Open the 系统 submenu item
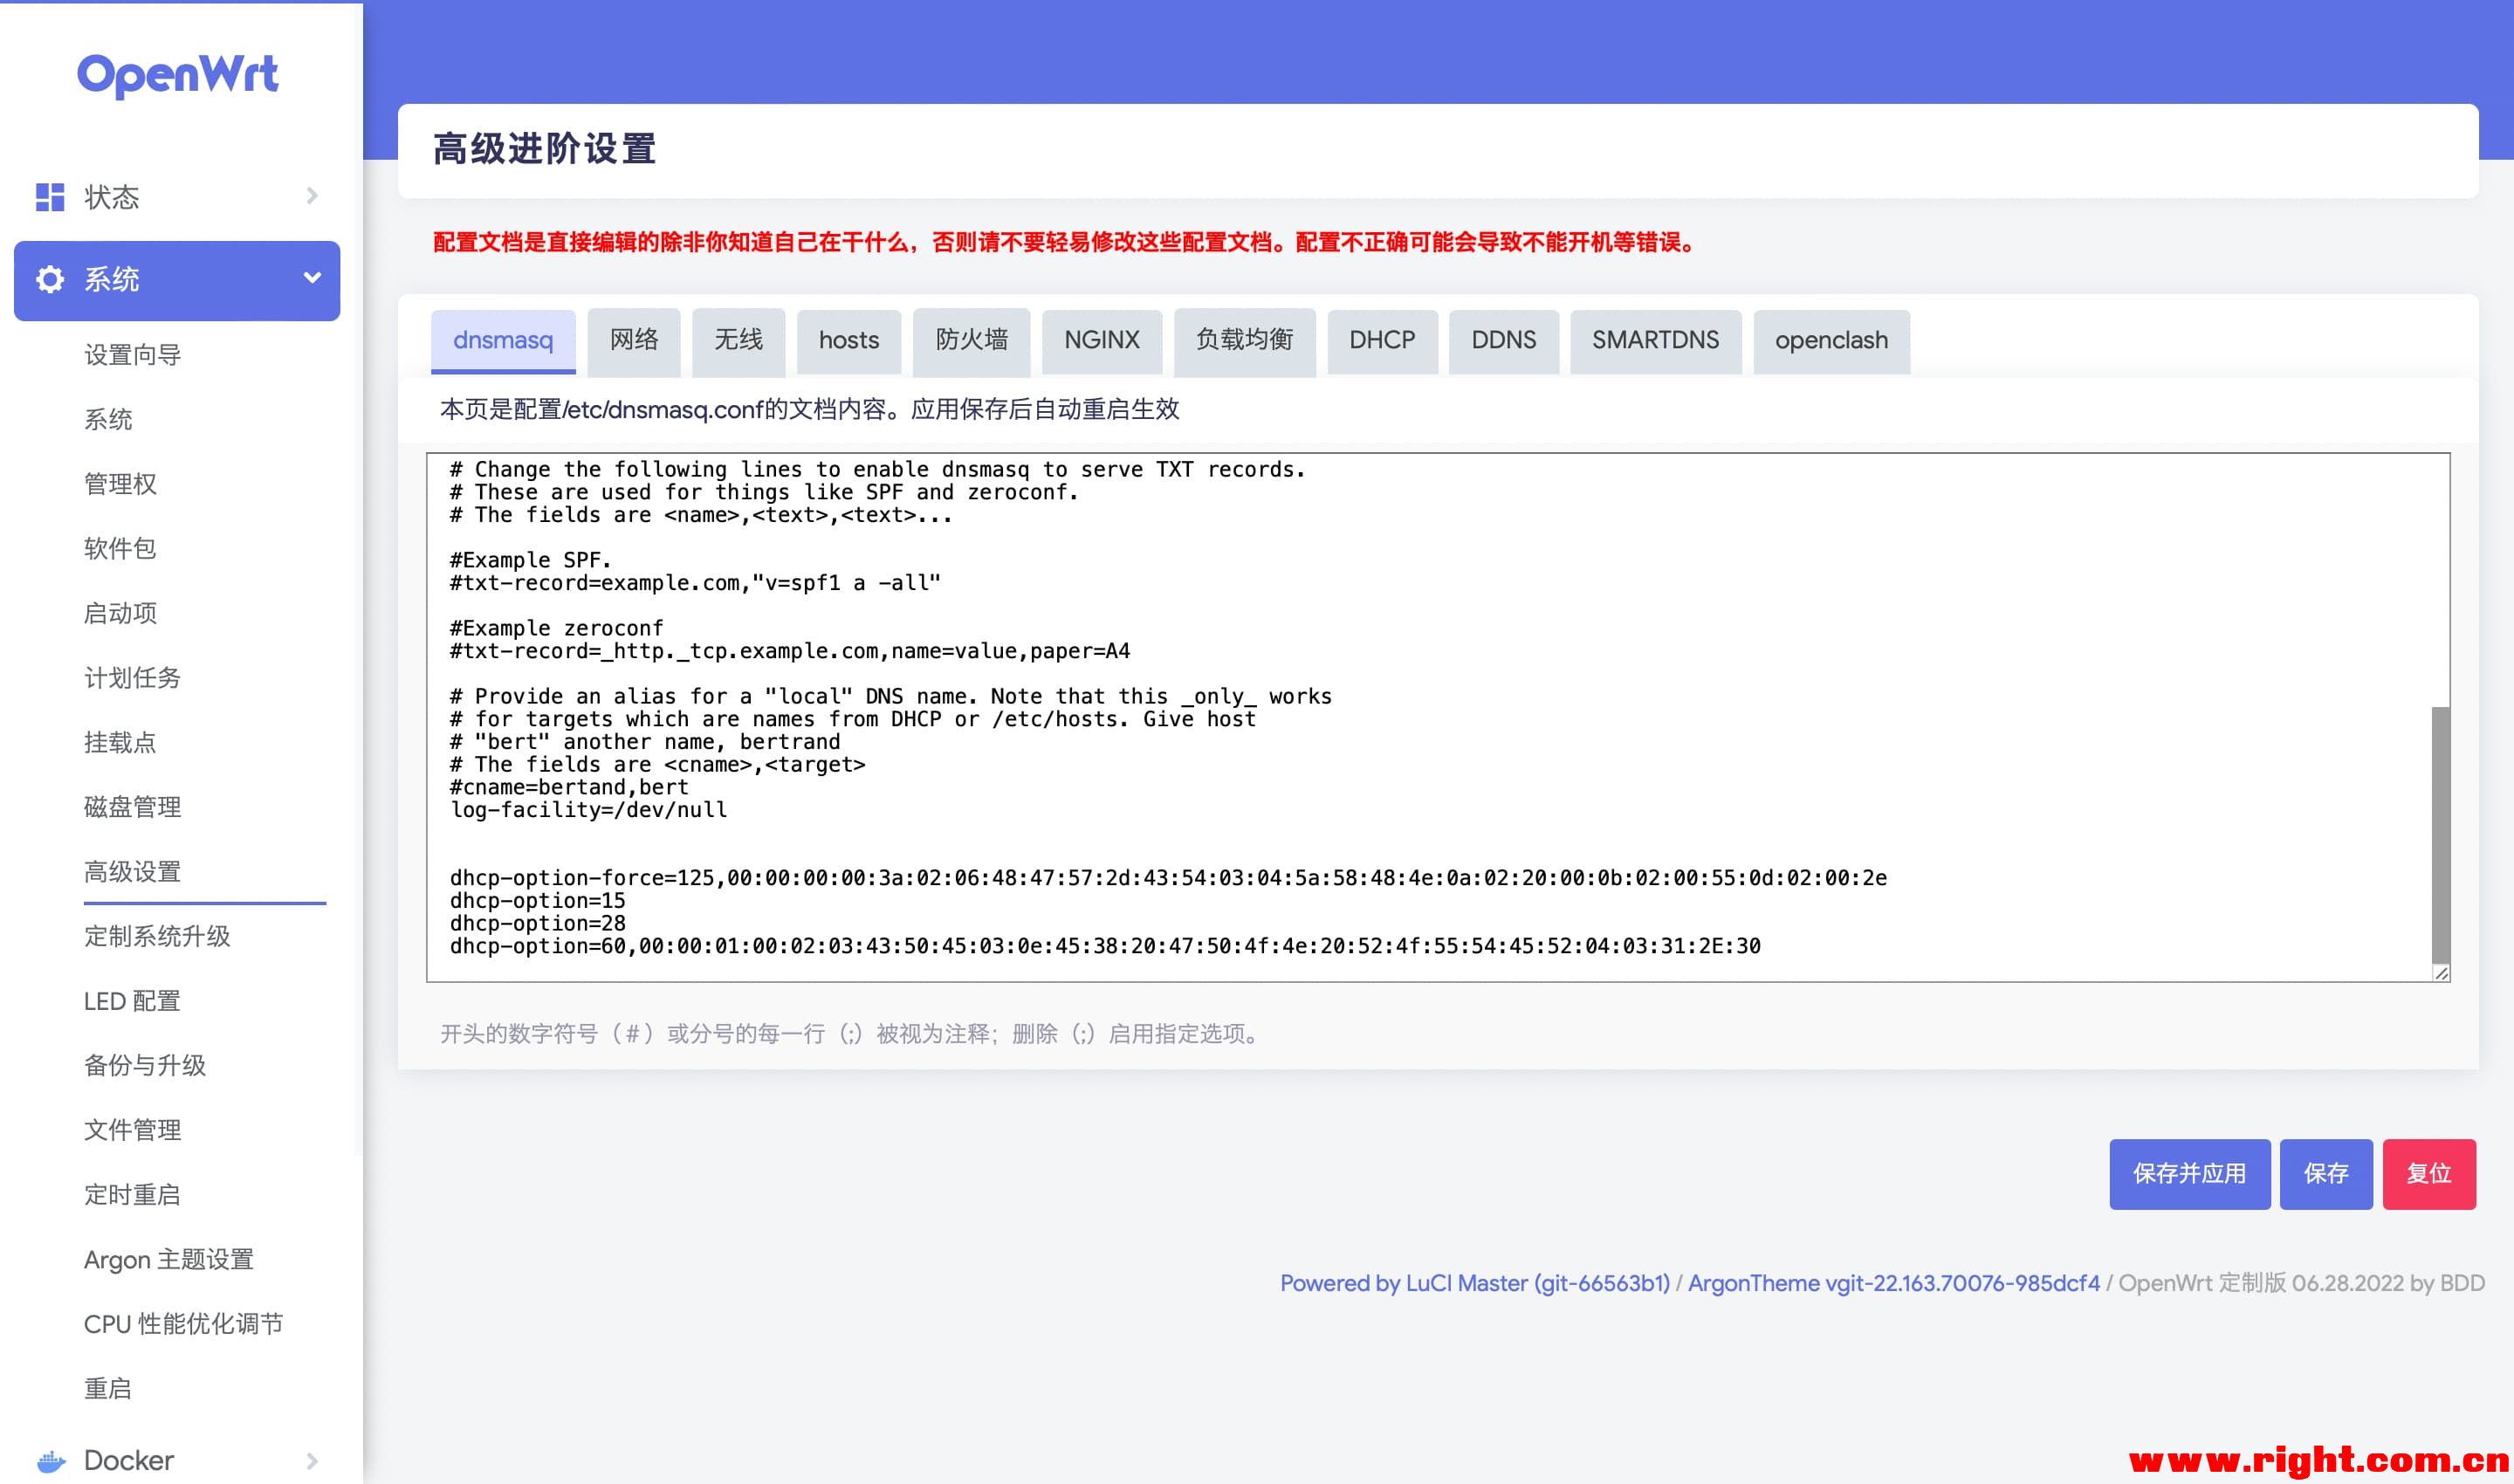The image size is (2514, 1484). [108, 420]
